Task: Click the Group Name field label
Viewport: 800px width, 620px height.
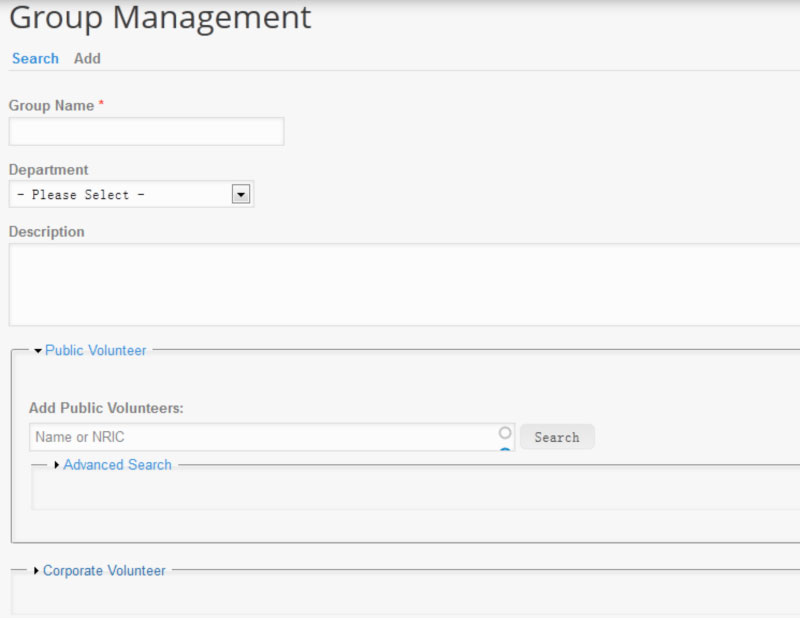Action: [x=52, y=106]
